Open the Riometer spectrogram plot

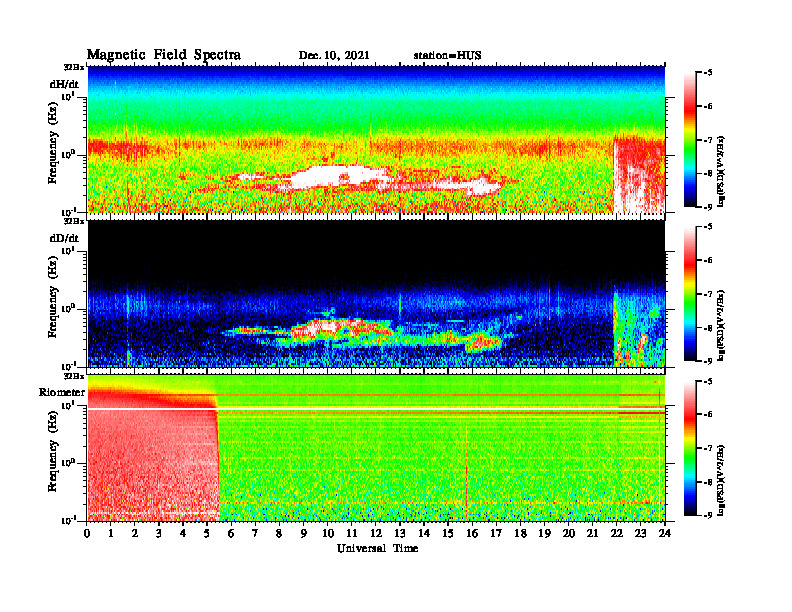pos(376,448)
